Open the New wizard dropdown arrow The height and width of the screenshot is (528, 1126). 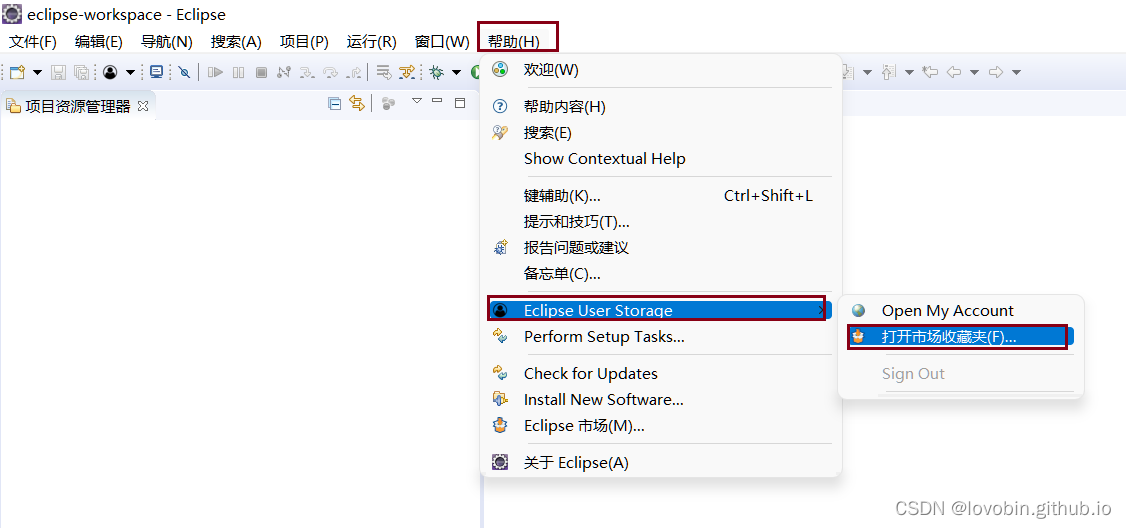[37, 72]
